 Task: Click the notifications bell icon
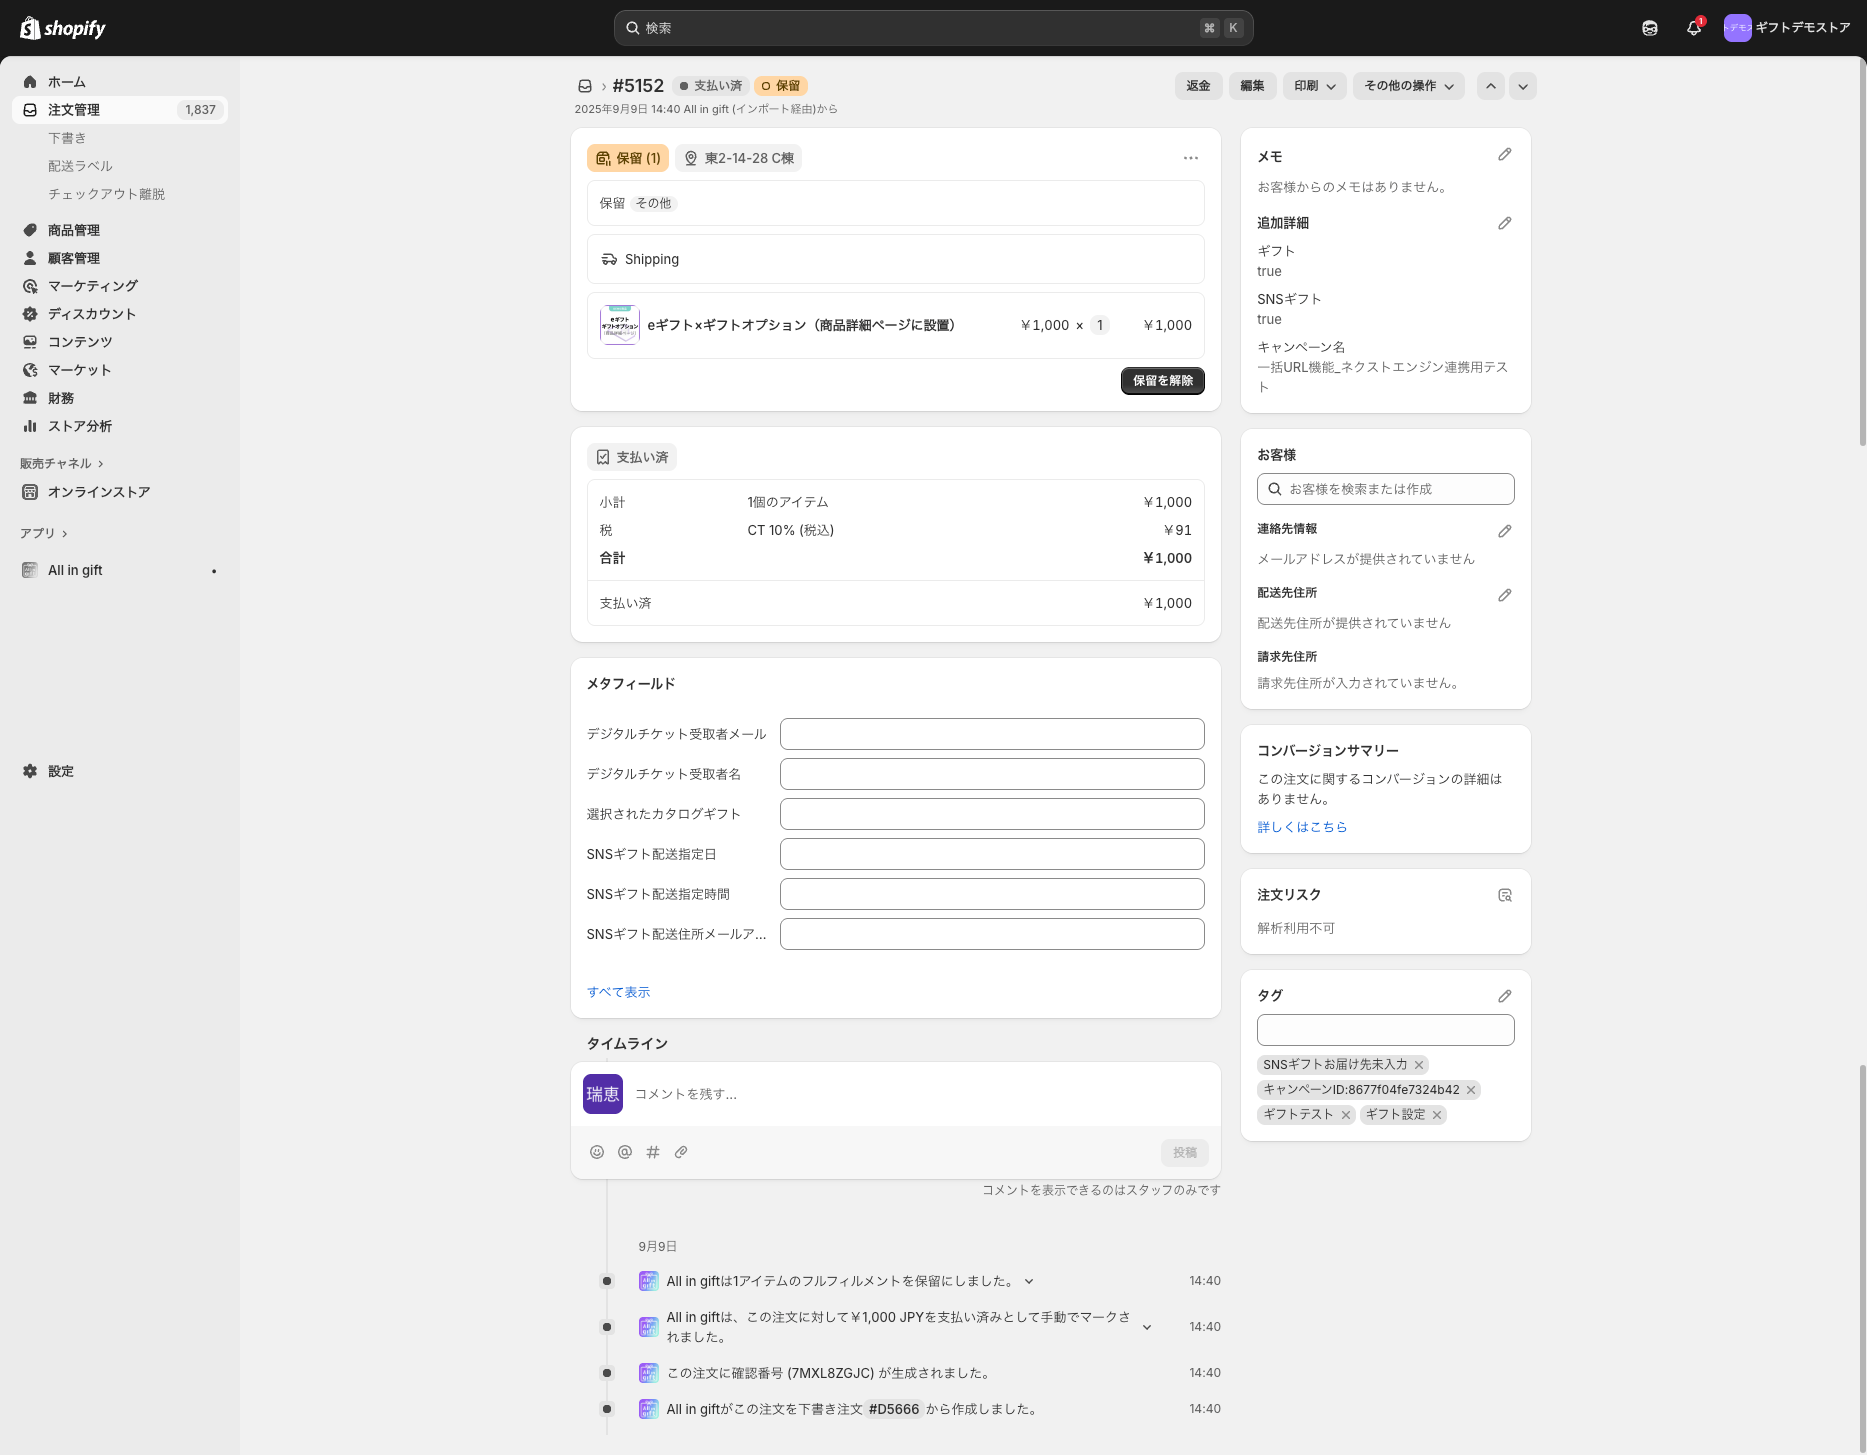[1693, 28]
